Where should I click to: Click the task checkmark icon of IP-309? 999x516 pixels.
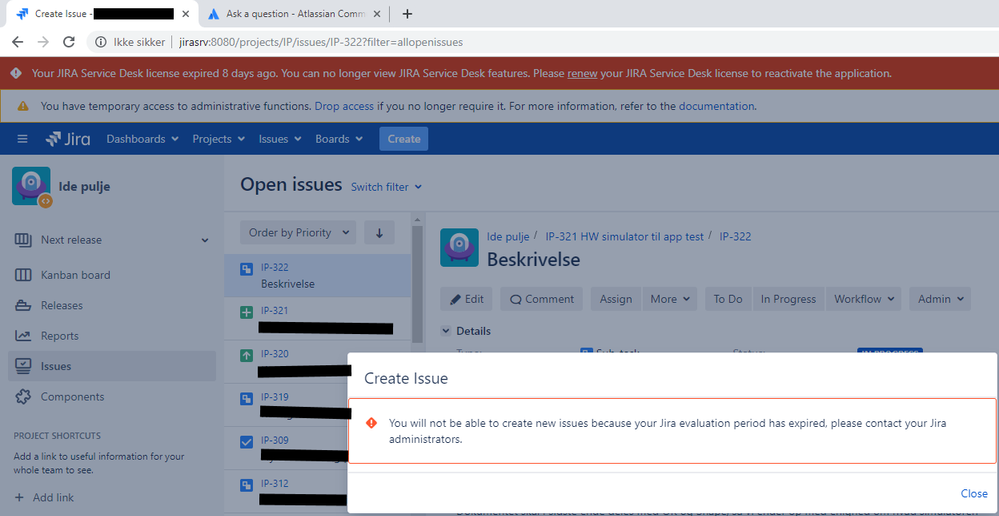(x=246, y=442)
